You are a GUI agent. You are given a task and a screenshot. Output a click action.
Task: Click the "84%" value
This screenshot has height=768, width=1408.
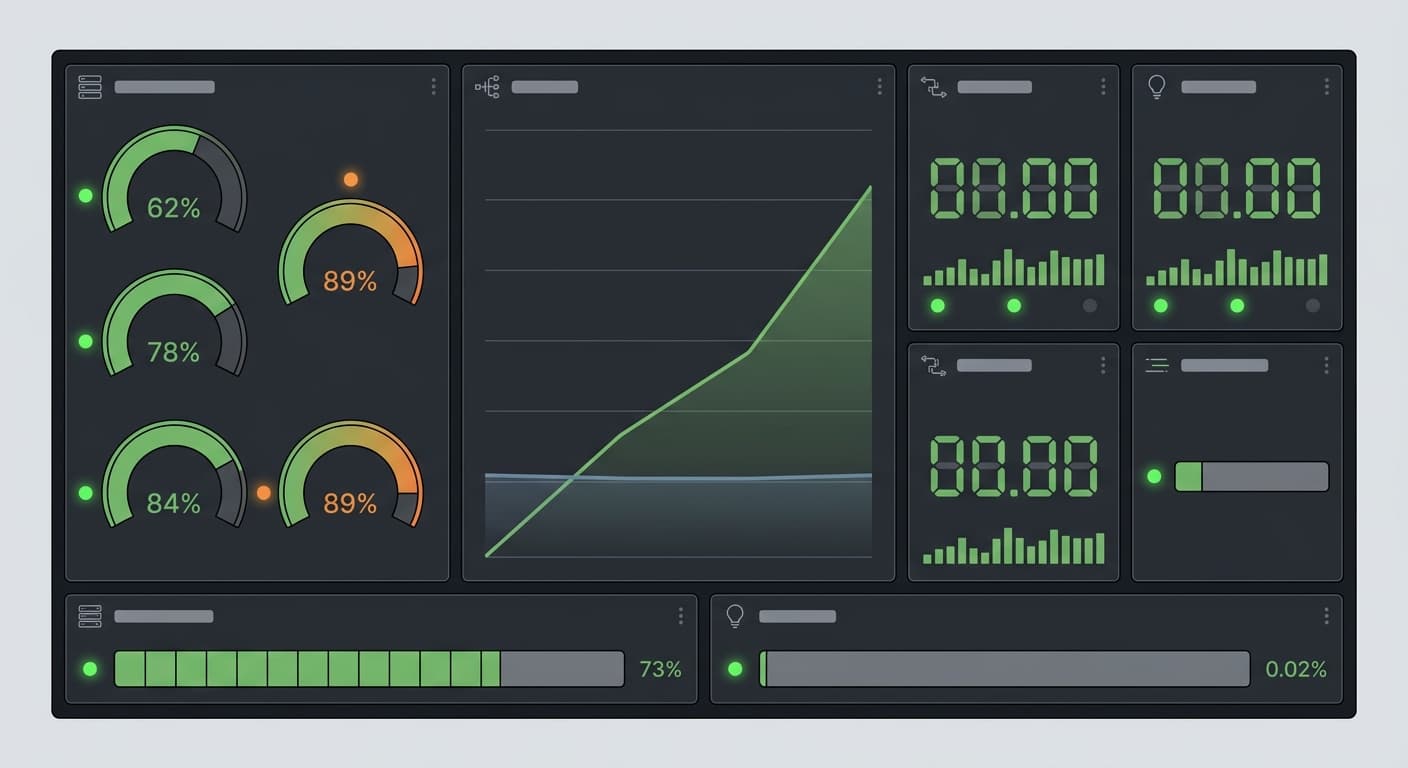pos(174,503)
